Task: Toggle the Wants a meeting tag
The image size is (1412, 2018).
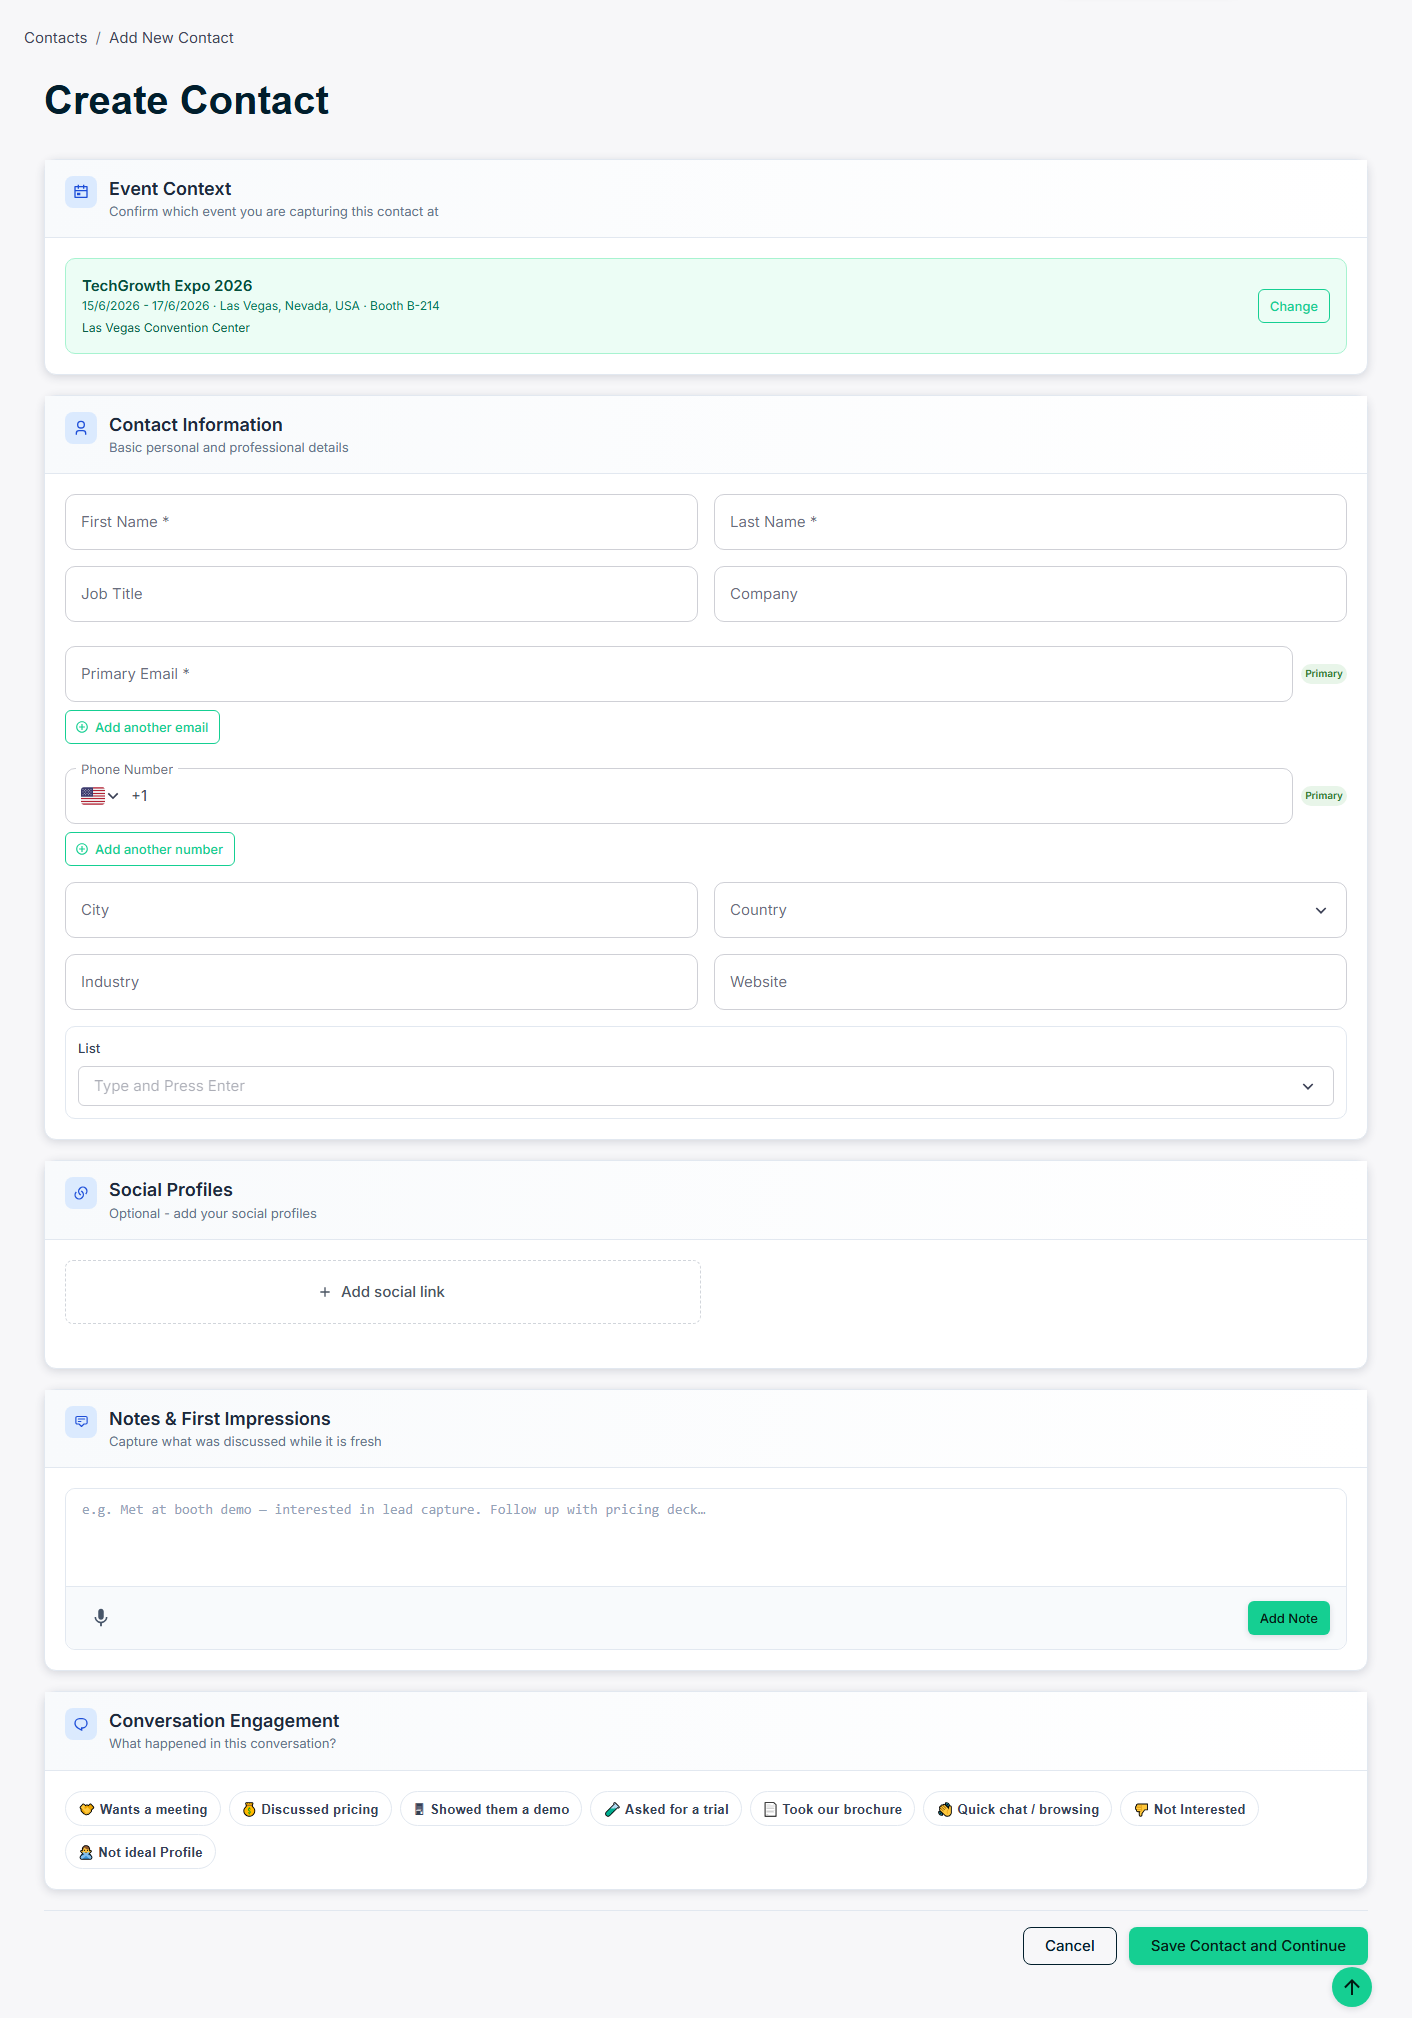Action: point(143,1808)
